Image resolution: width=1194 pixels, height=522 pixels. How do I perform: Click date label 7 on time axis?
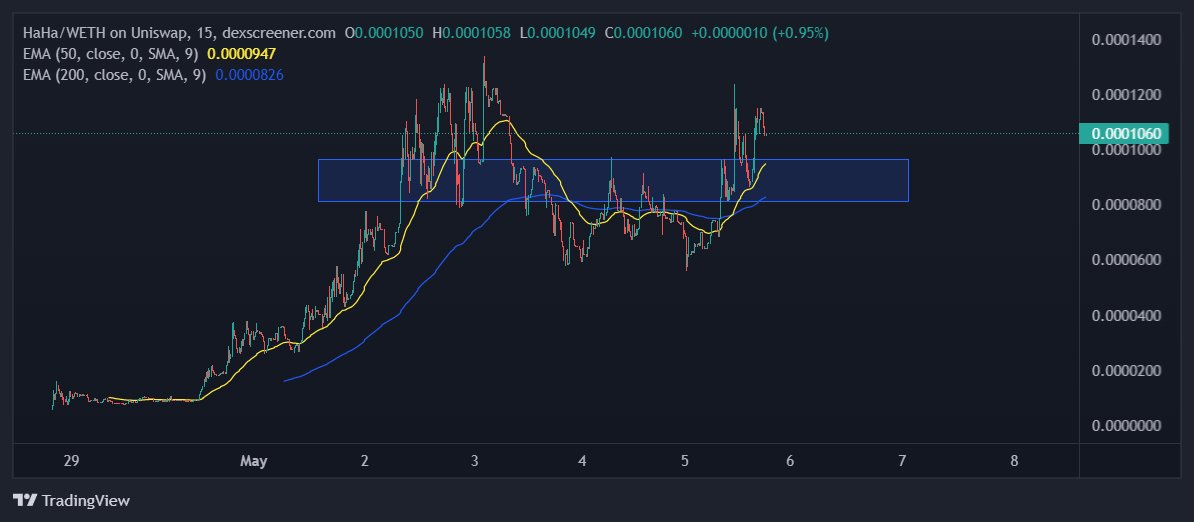point(902,460)
